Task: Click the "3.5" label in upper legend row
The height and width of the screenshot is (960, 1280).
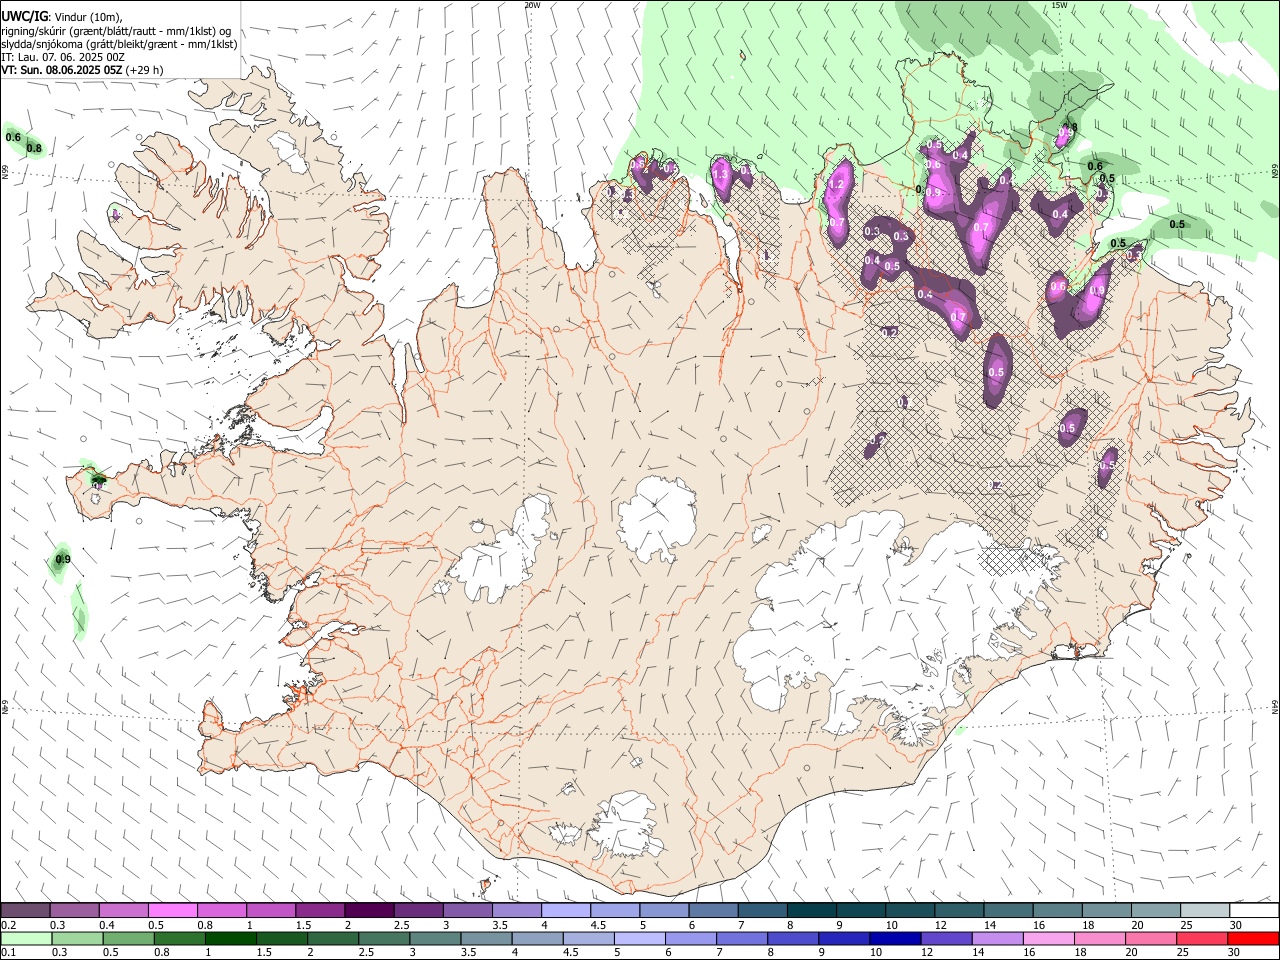Action: (x=500, y=925)
